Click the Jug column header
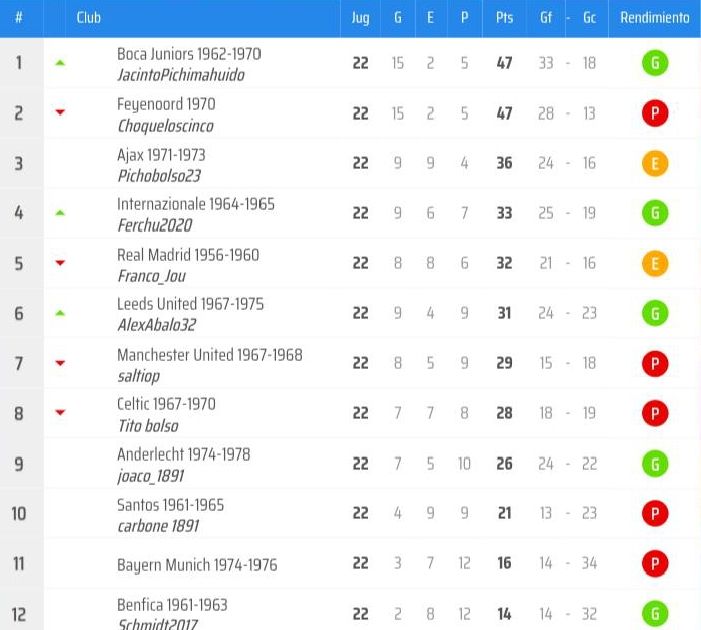 360,18
